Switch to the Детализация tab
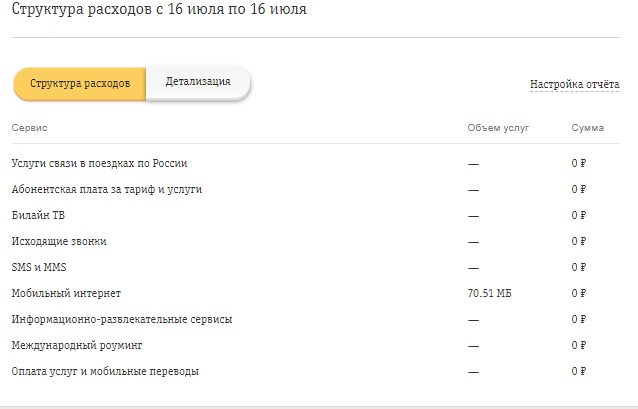 coord(198,83)
